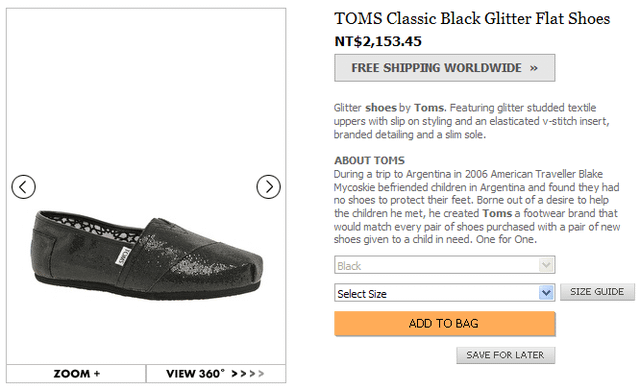Click the FREE SHIPPING WORLDWIDE banner
This screenshot has width=640, height=390.
444,68
